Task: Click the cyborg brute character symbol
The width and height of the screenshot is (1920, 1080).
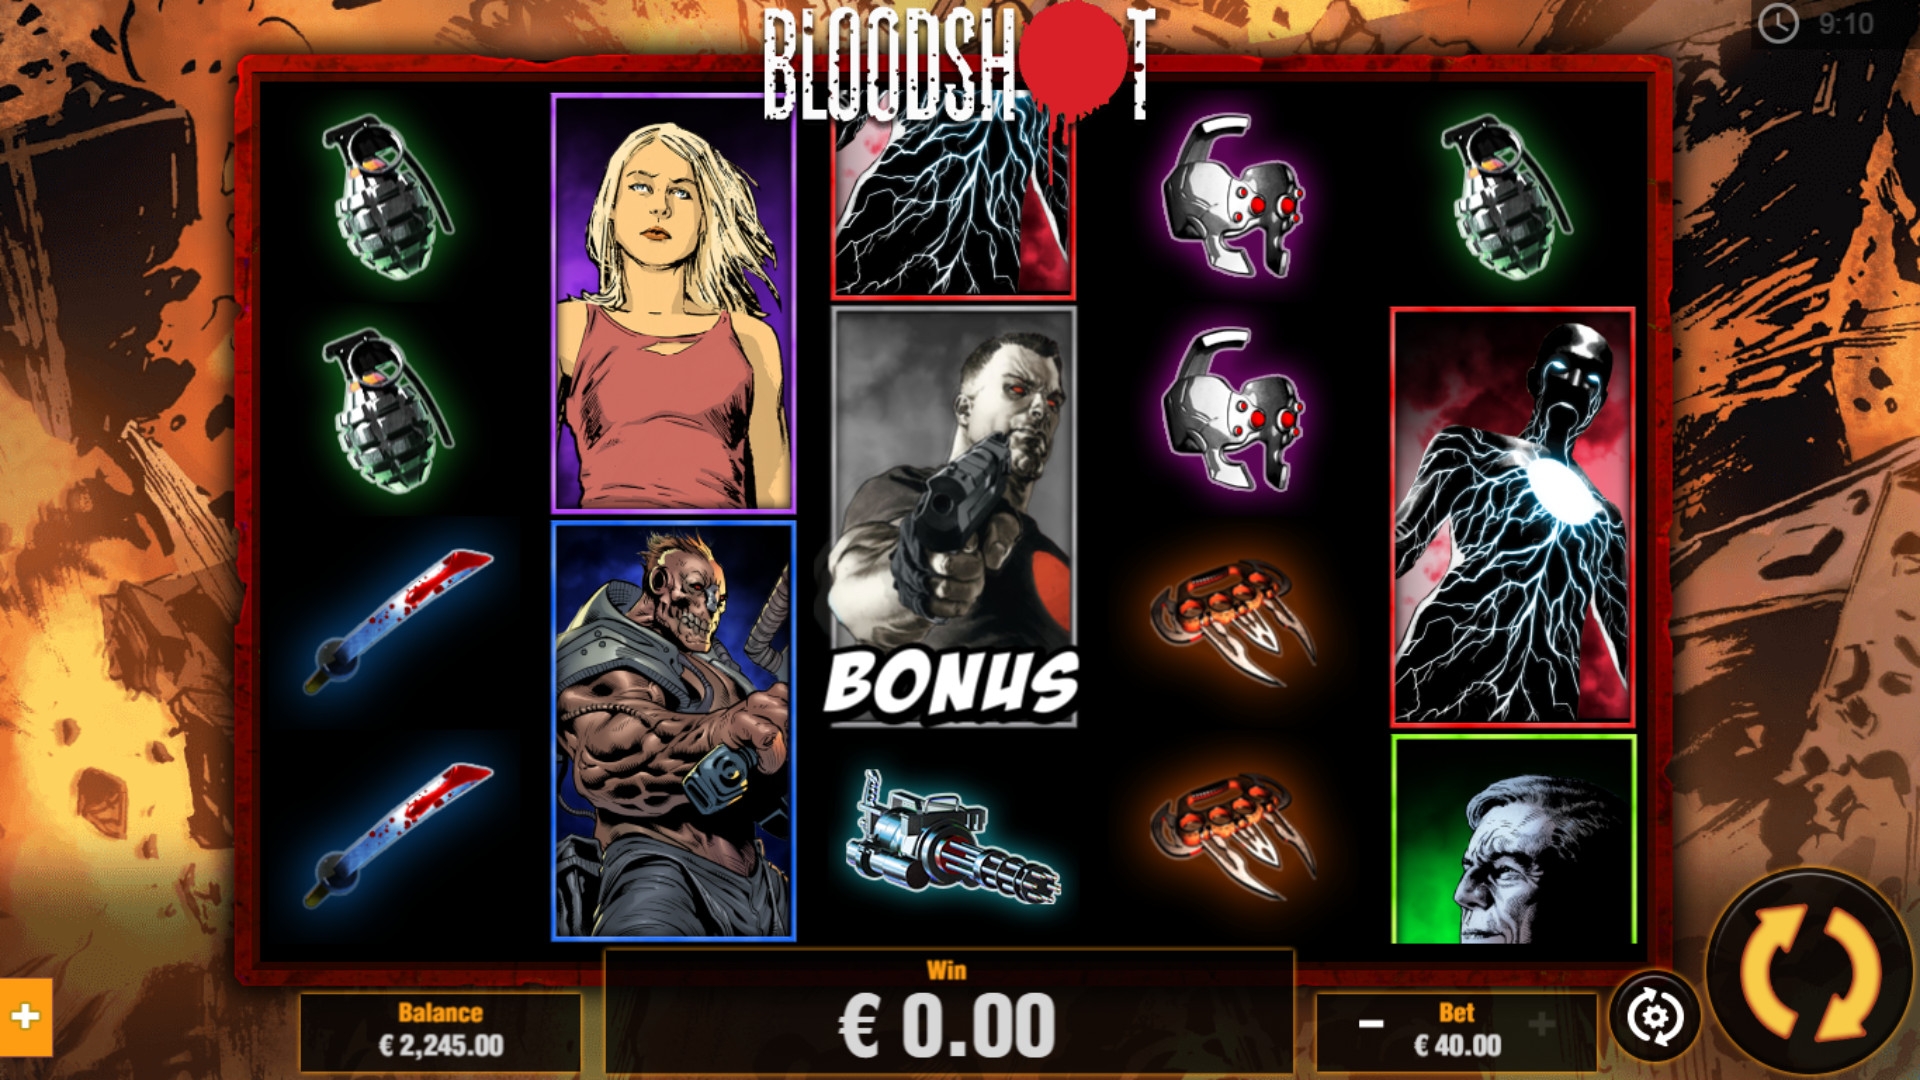Action: pyautogui.click(x=673, y=731)
